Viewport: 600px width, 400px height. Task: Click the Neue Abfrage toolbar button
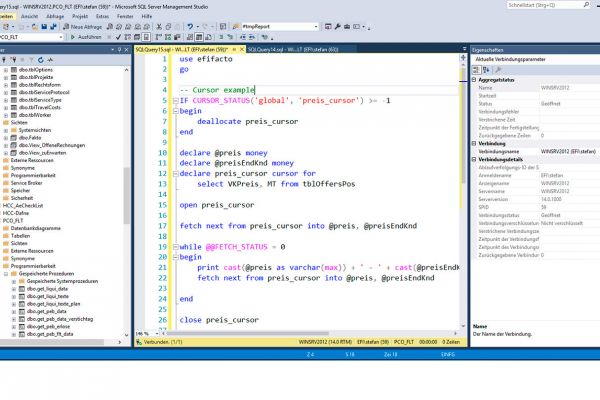(x=82, y=26)
